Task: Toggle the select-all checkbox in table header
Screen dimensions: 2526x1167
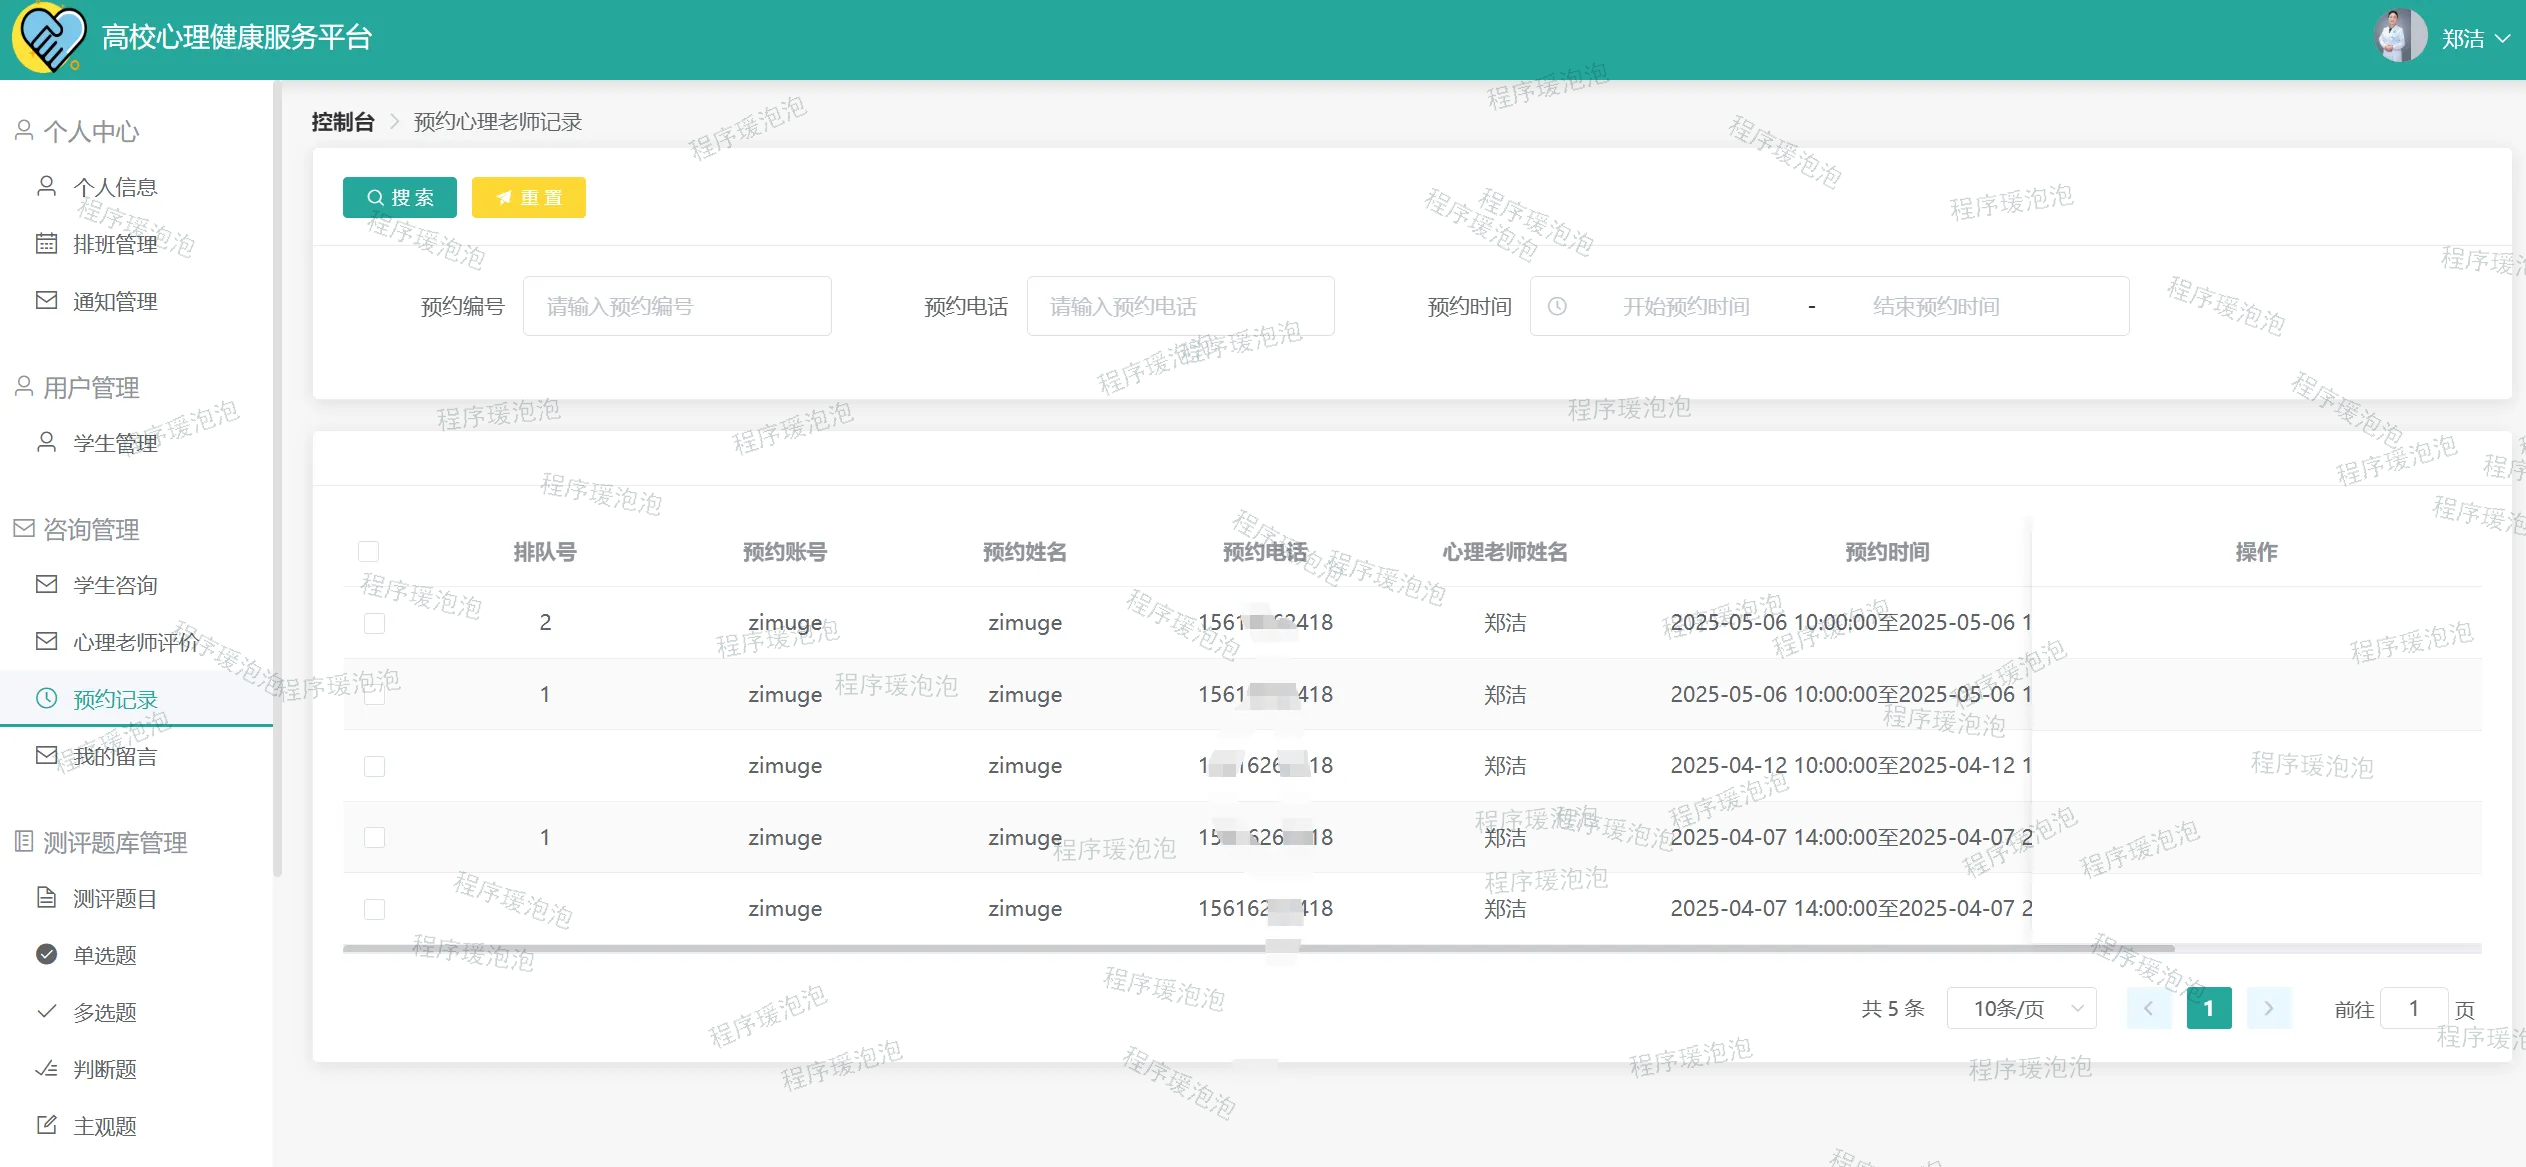Action: (369, 551)
